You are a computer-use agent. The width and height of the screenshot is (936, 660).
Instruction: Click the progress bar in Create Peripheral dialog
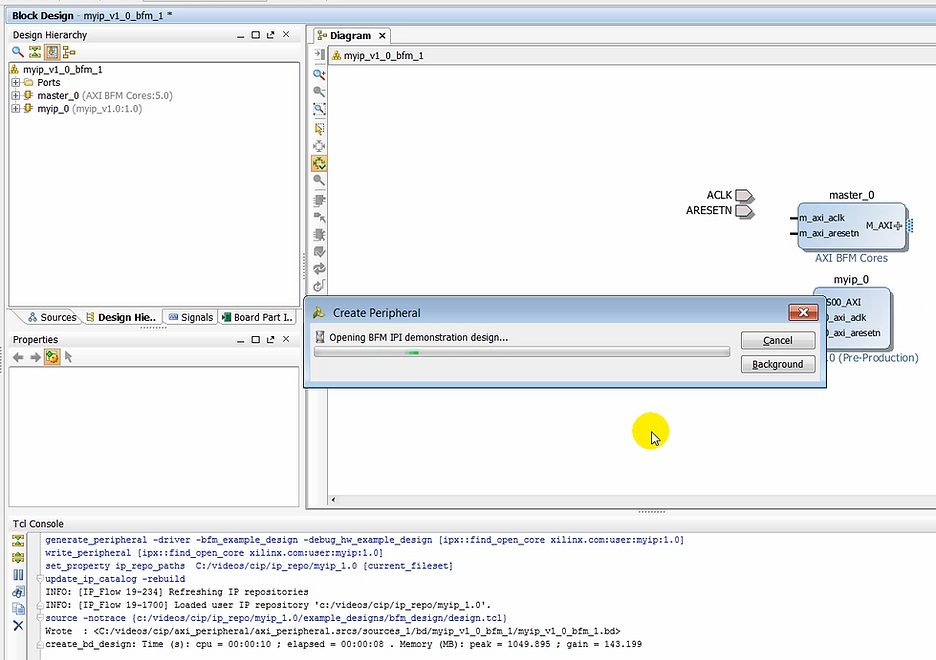(x=521, y=352)
